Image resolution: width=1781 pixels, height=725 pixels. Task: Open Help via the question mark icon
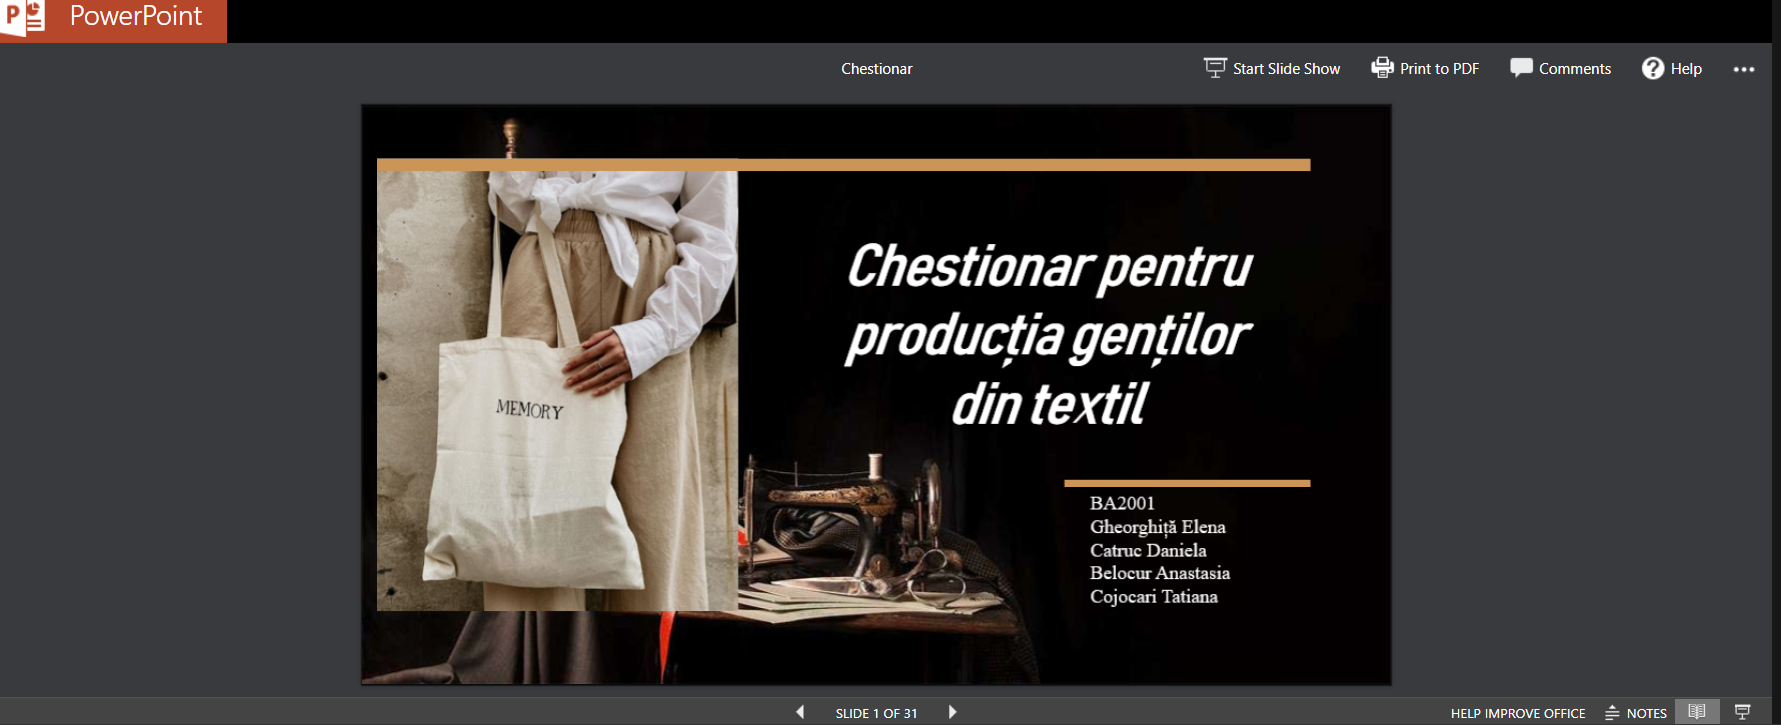1653,68
